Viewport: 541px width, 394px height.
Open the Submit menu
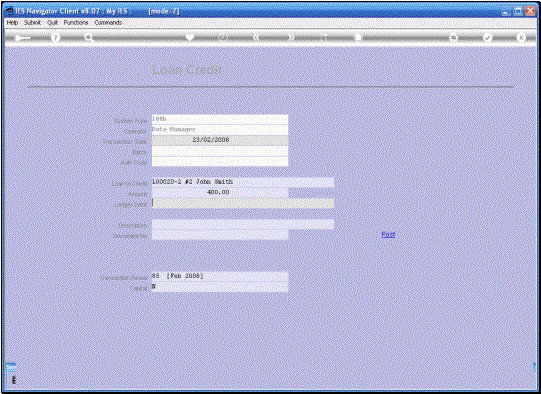click(32, 22)
